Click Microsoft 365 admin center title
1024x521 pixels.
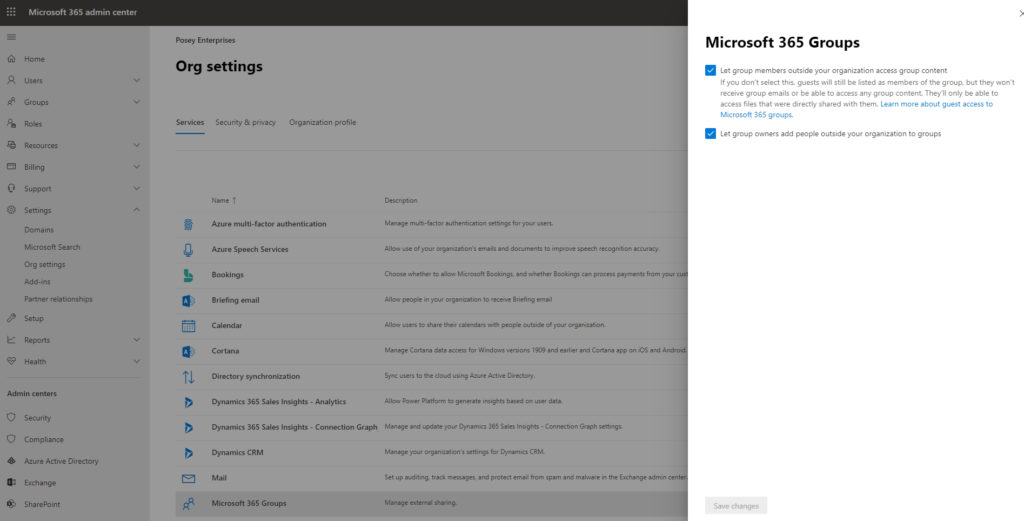click(x=83, y=12)
